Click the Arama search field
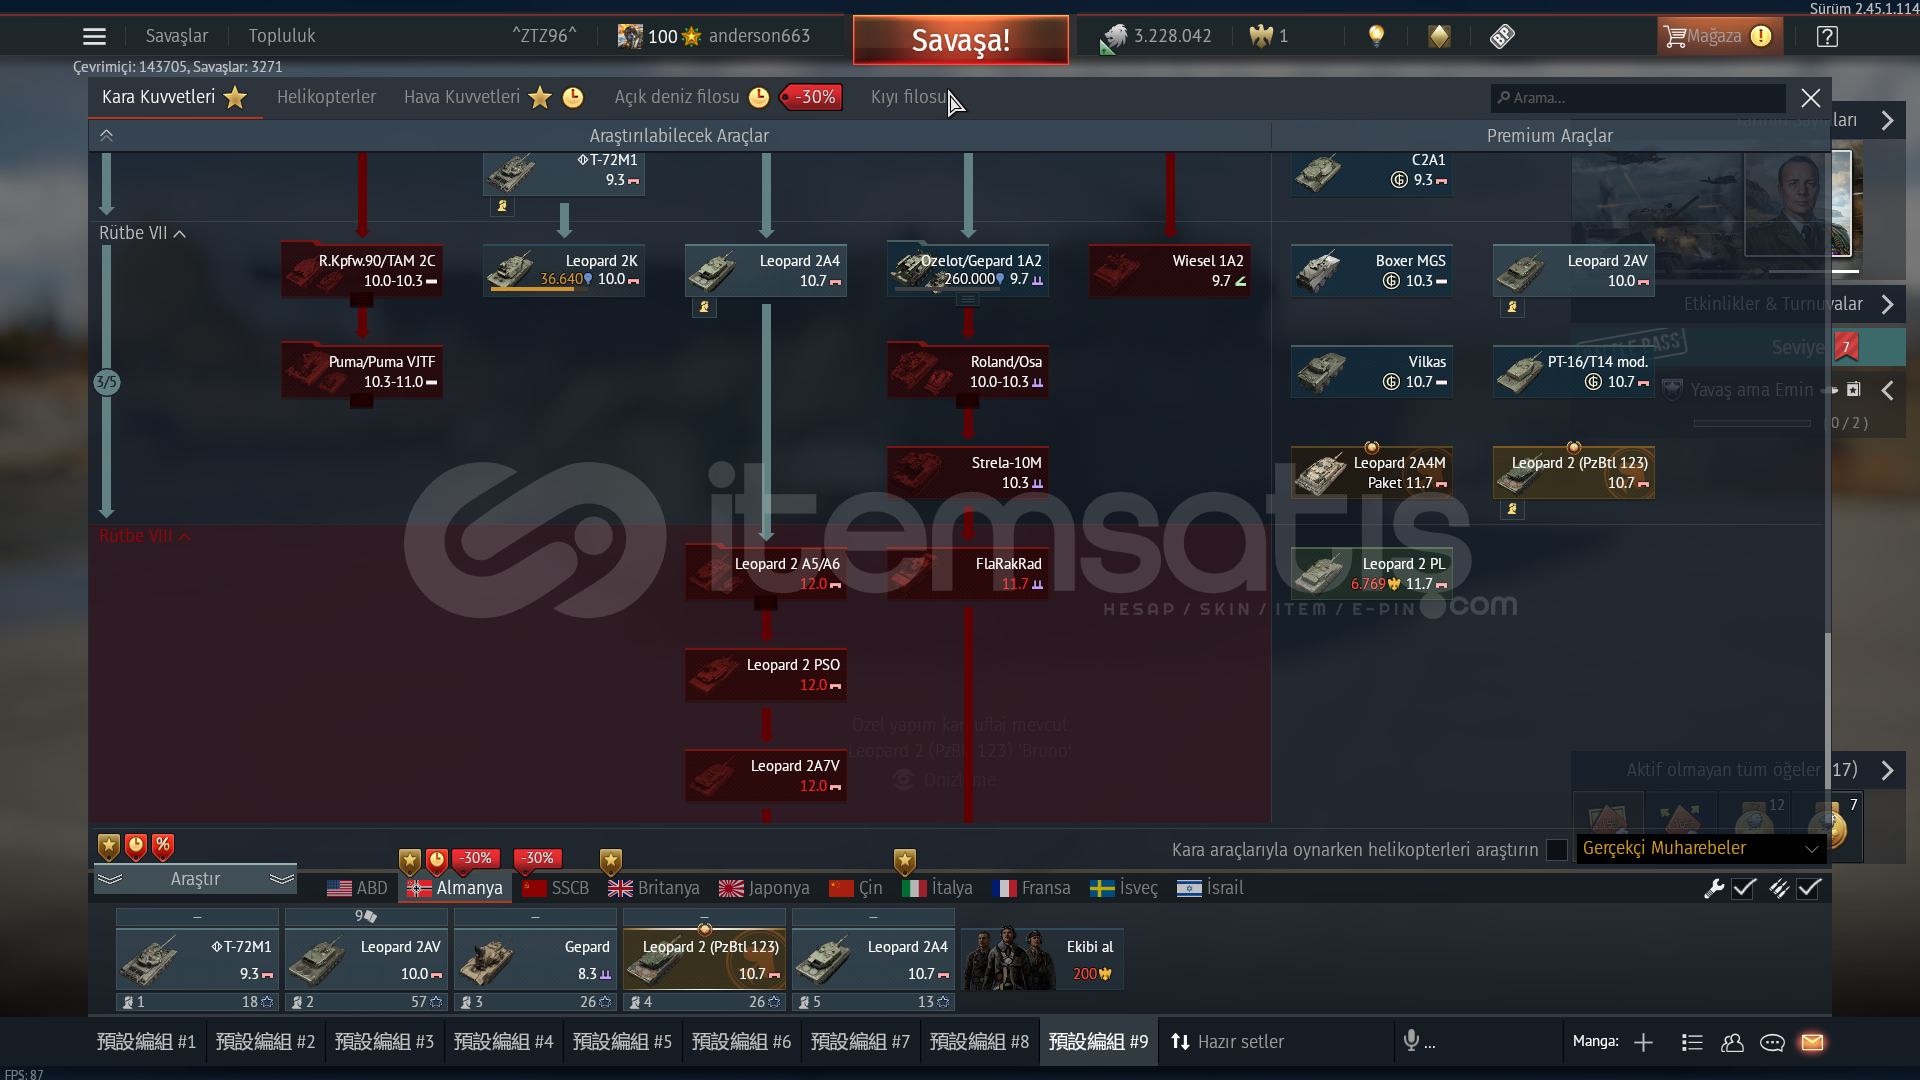 point(1640,98)
